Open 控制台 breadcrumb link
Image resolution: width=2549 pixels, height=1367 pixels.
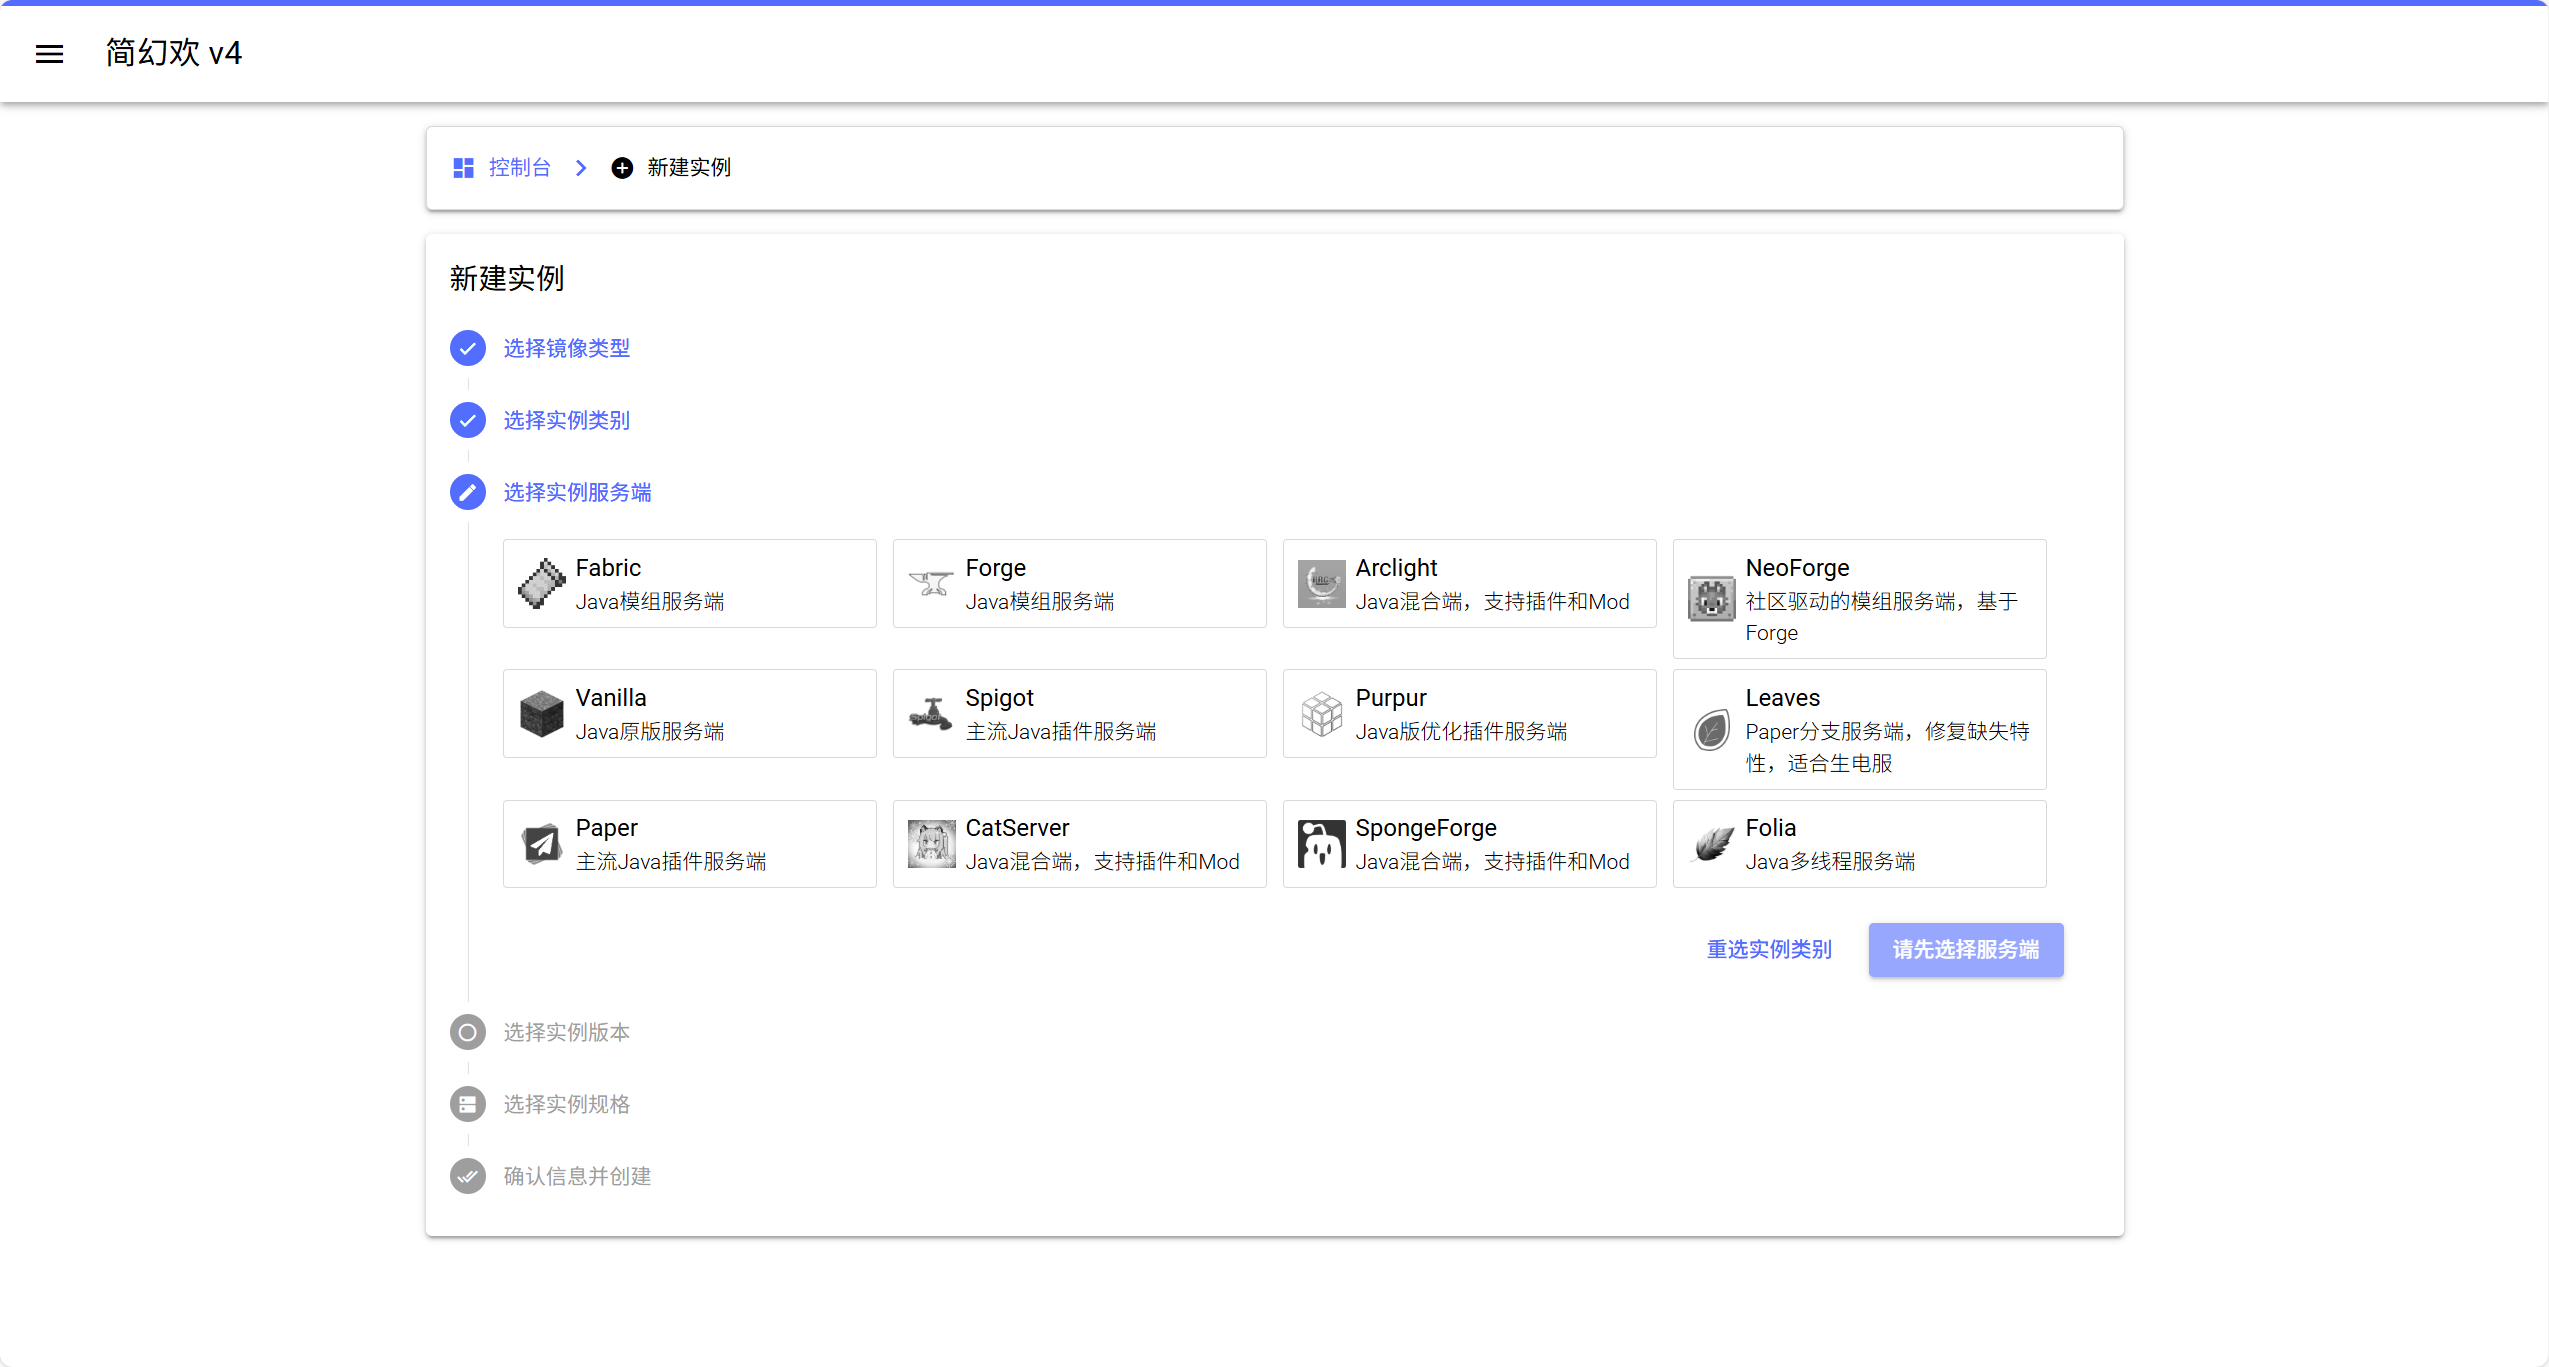pyautogui.click(x=519, y=168)
